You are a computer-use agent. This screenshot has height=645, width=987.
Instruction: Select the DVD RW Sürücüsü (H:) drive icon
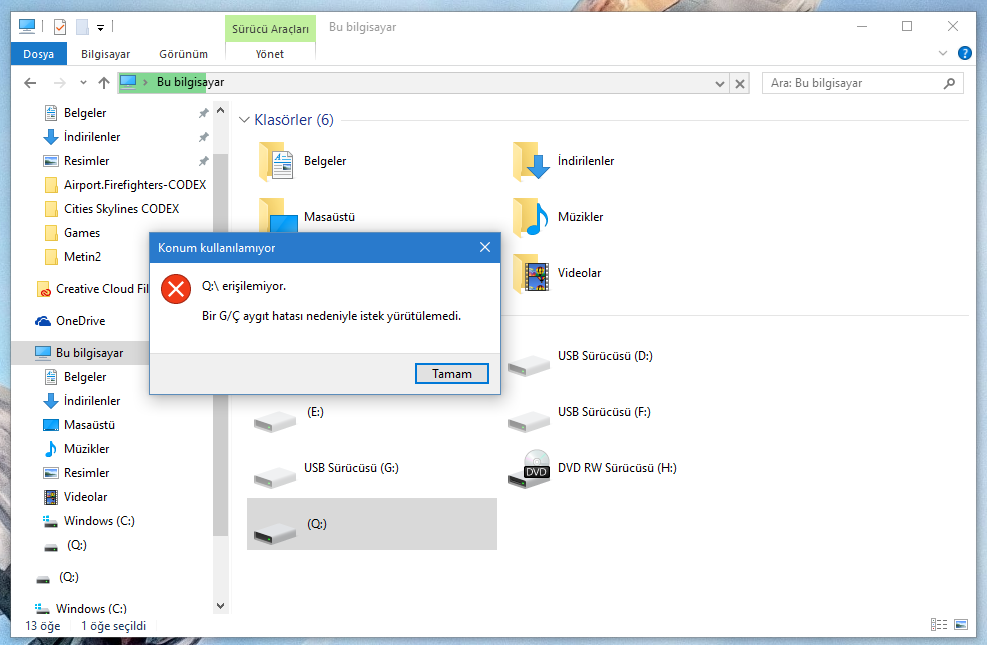[529, 467]
